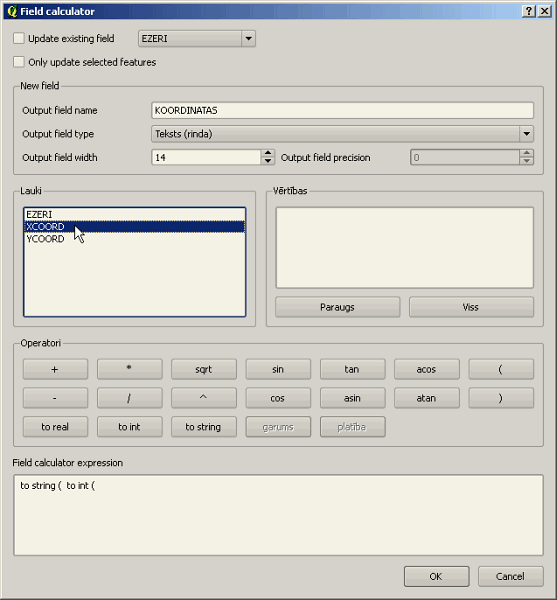Viewport: 557px width, 600px height.
Task: Tick Only update selected features checkbox
Action: coord(19,62)
